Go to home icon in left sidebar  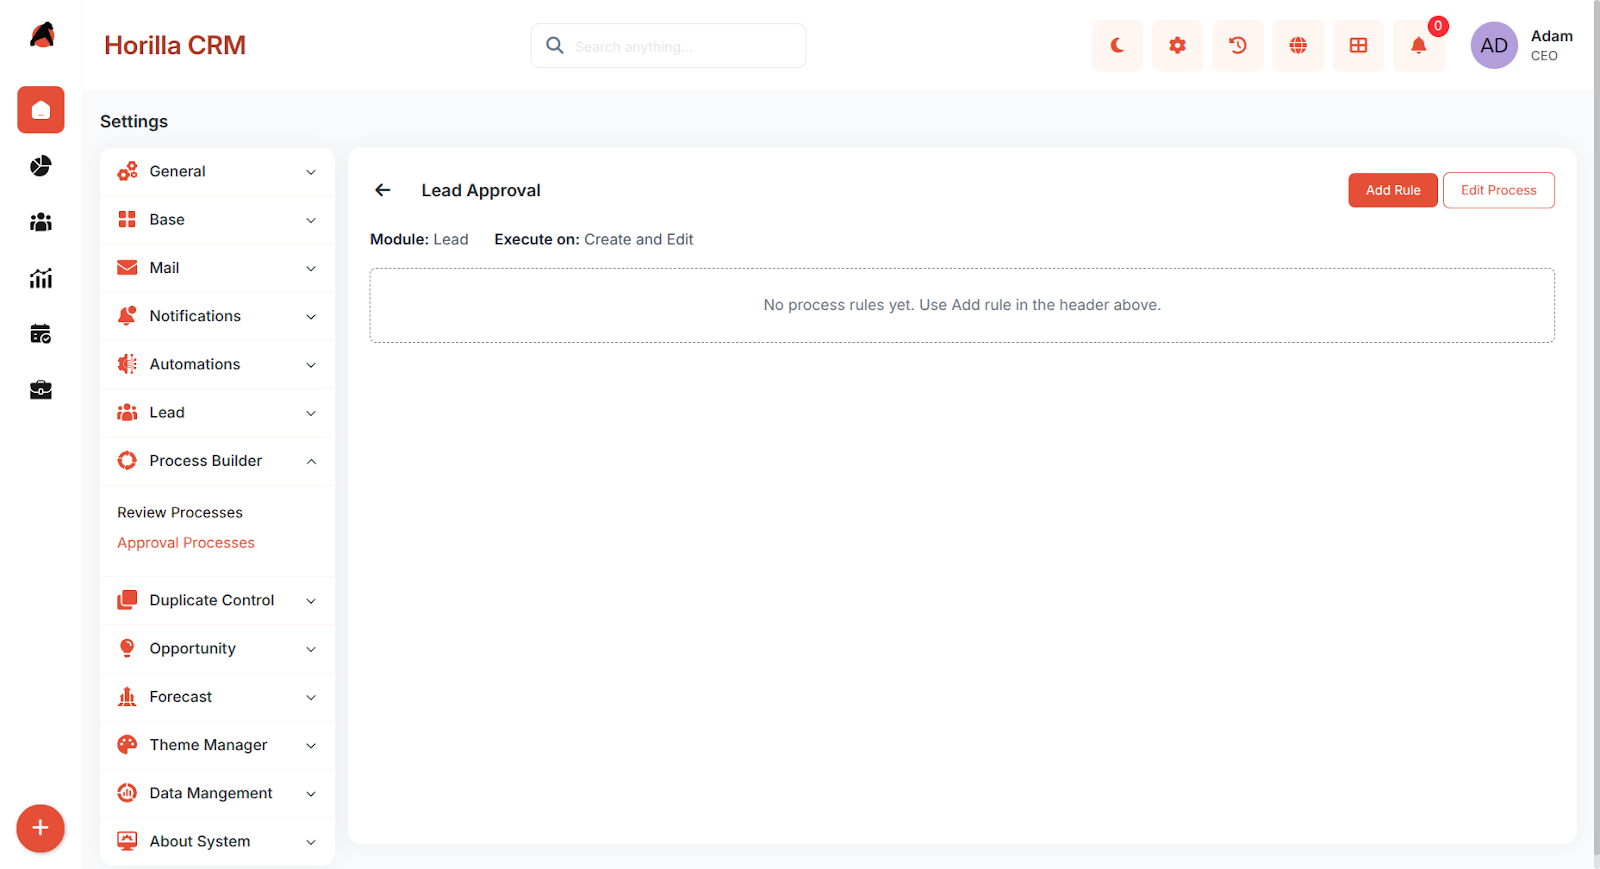tap(41, 110)
